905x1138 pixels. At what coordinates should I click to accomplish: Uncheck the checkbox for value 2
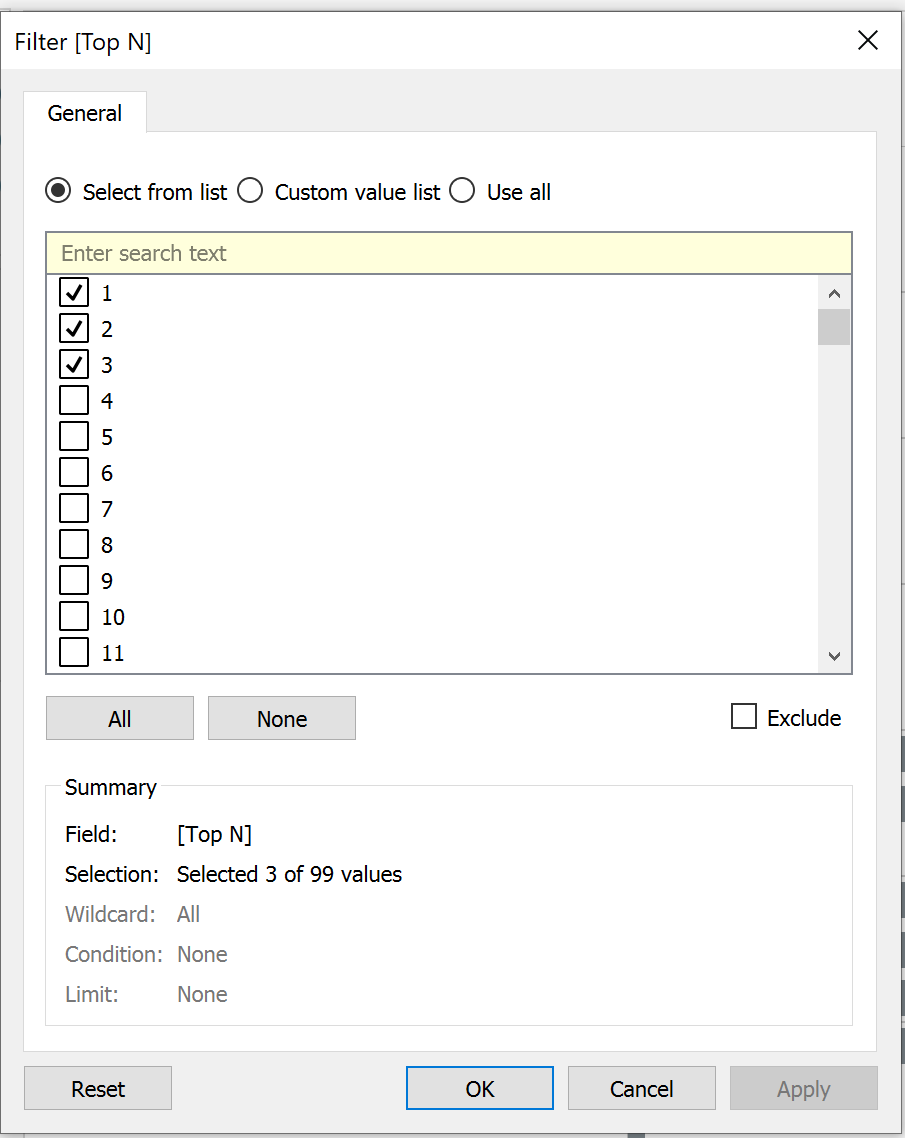(x=74, y=329)
